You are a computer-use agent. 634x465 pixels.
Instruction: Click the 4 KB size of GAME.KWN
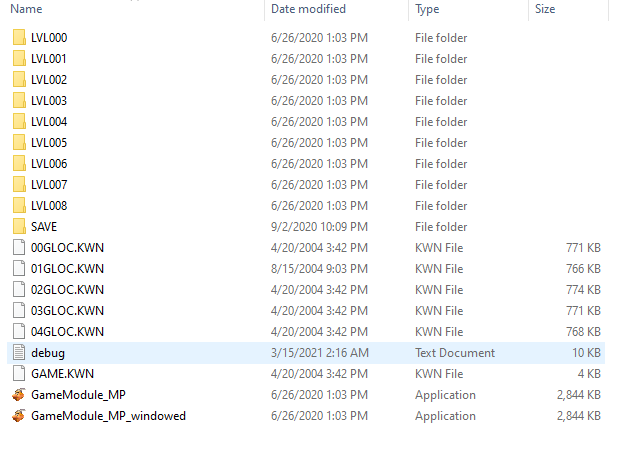(x=590, y=374)
